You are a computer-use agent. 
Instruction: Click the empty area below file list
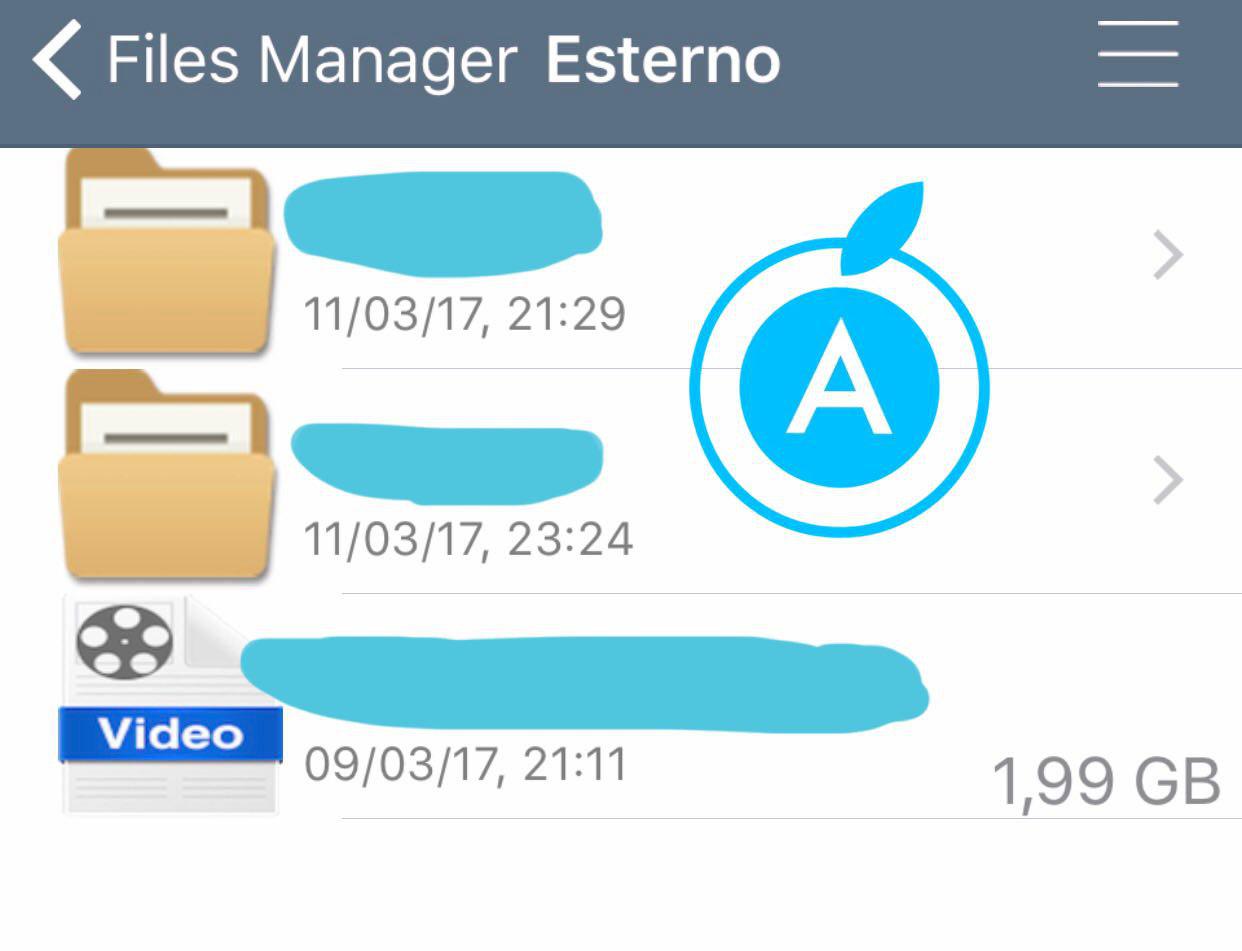pos(621,885)
